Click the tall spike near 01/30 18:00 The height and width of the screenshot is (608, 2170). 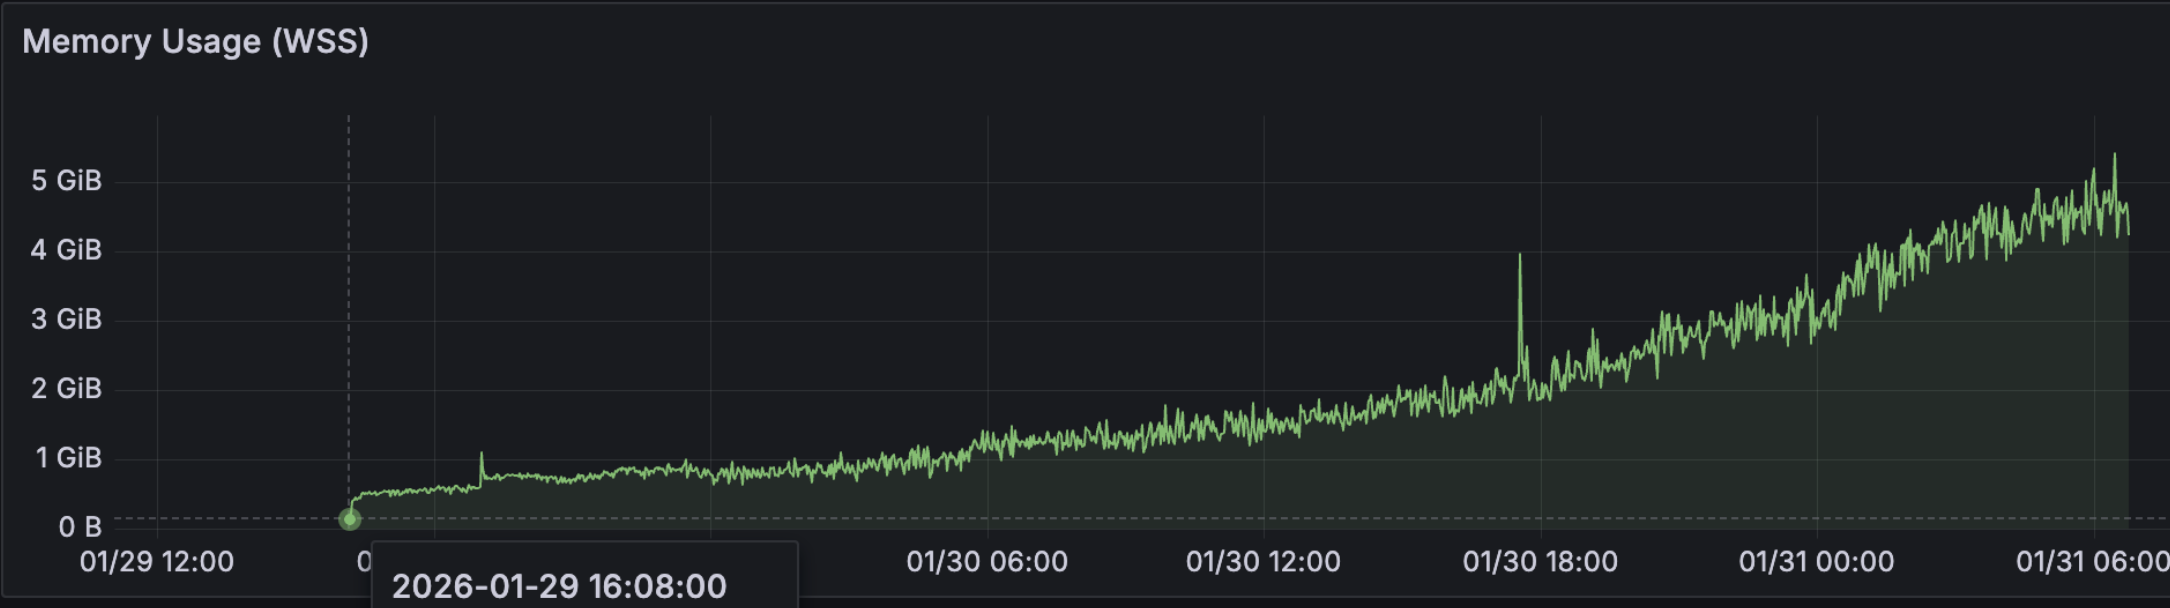coord(1520,258)
